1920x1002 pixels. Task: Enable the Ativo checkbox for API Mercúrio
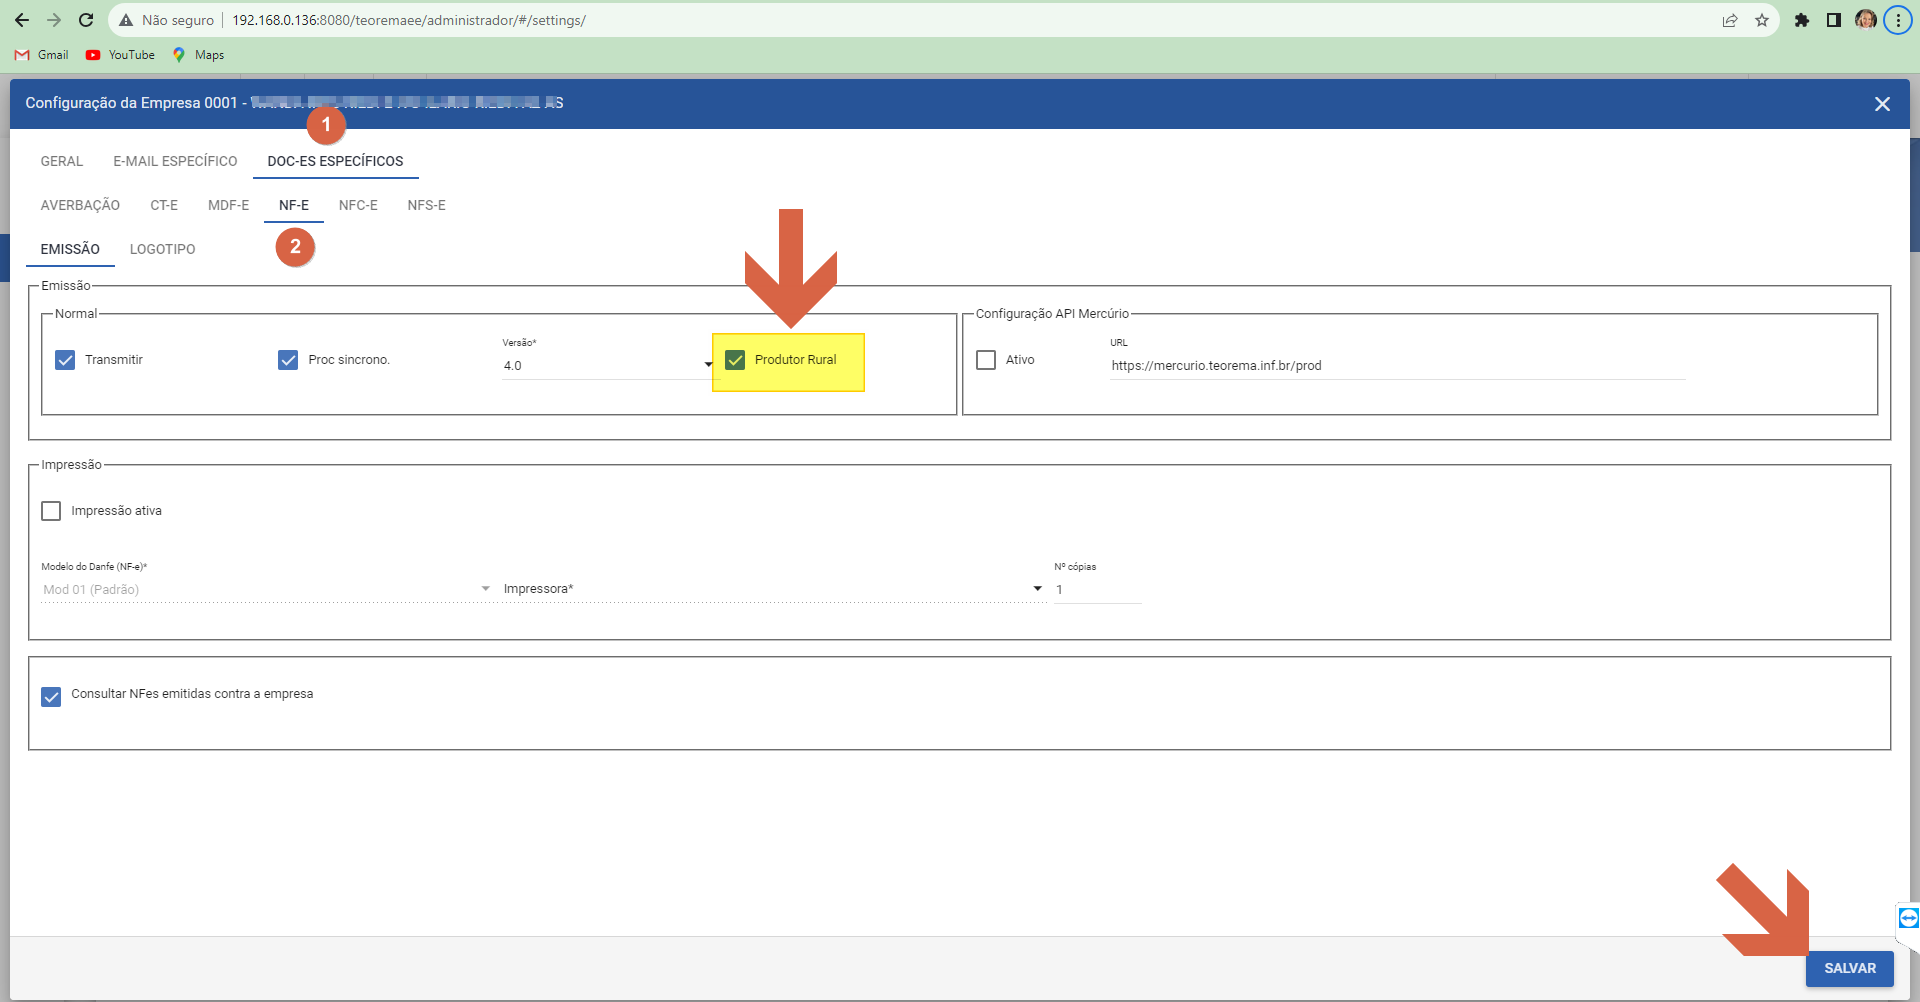pyautogui.click(x=986, y=360)
